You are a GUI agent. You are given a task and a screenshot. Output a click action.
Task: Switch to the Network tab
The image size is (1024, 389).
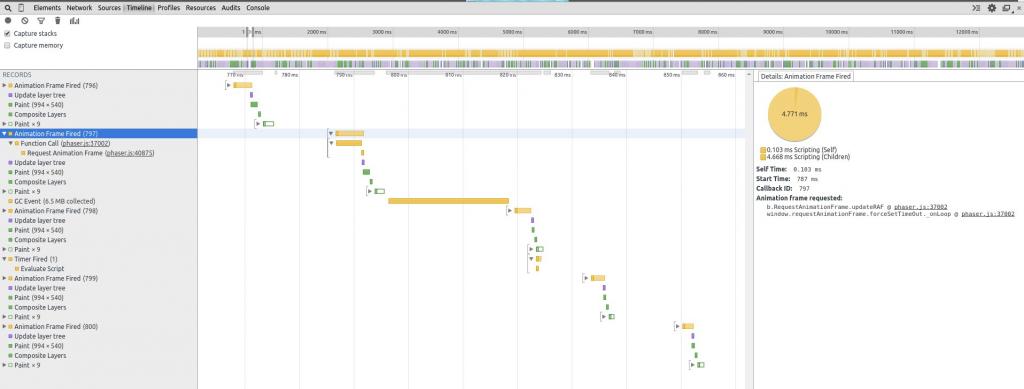pos(79,8)
